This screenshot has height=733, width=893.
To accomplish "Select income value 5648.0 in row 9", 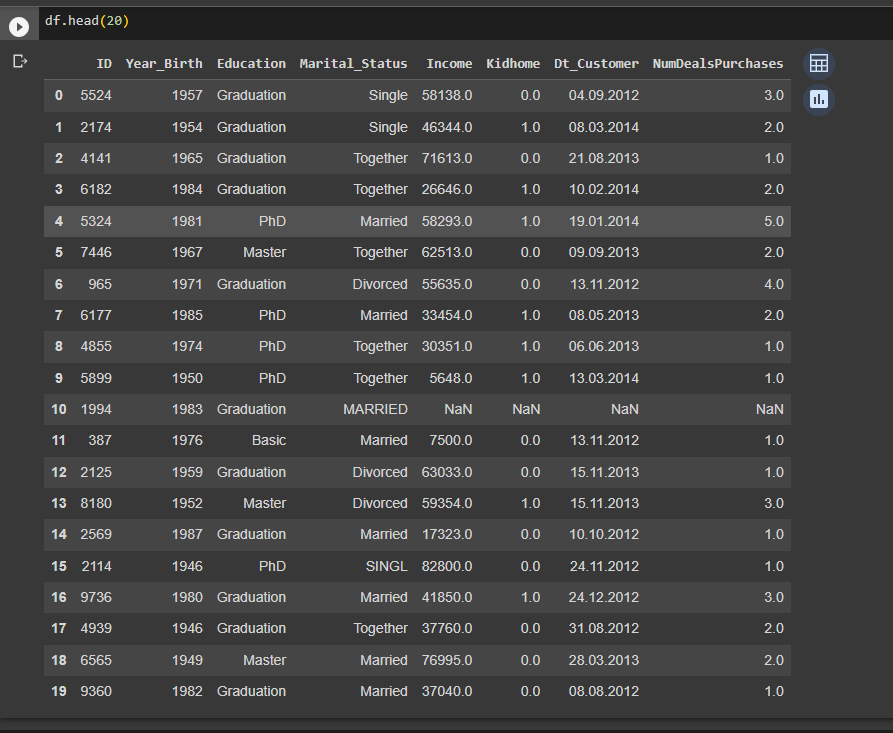I will (450, 378).
